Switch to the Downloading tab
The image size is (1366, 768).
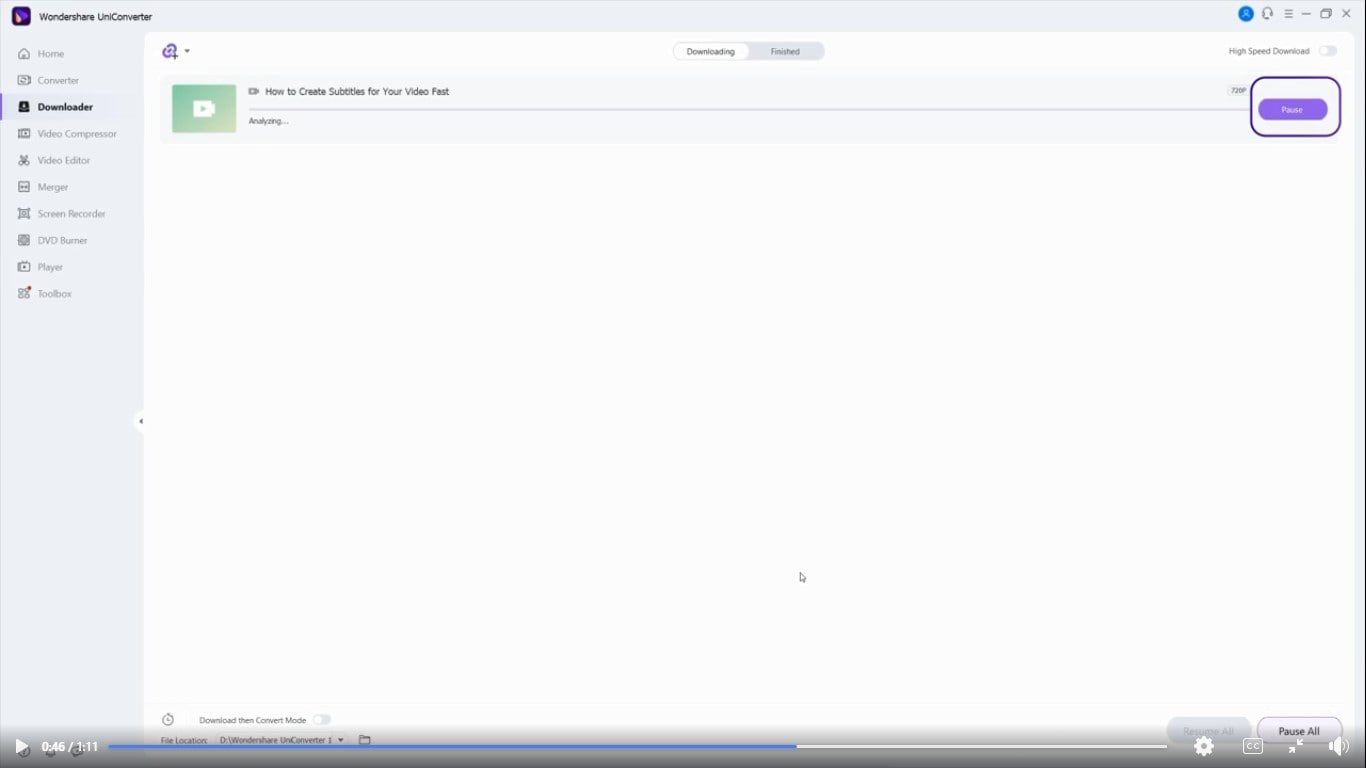[710, 51]
